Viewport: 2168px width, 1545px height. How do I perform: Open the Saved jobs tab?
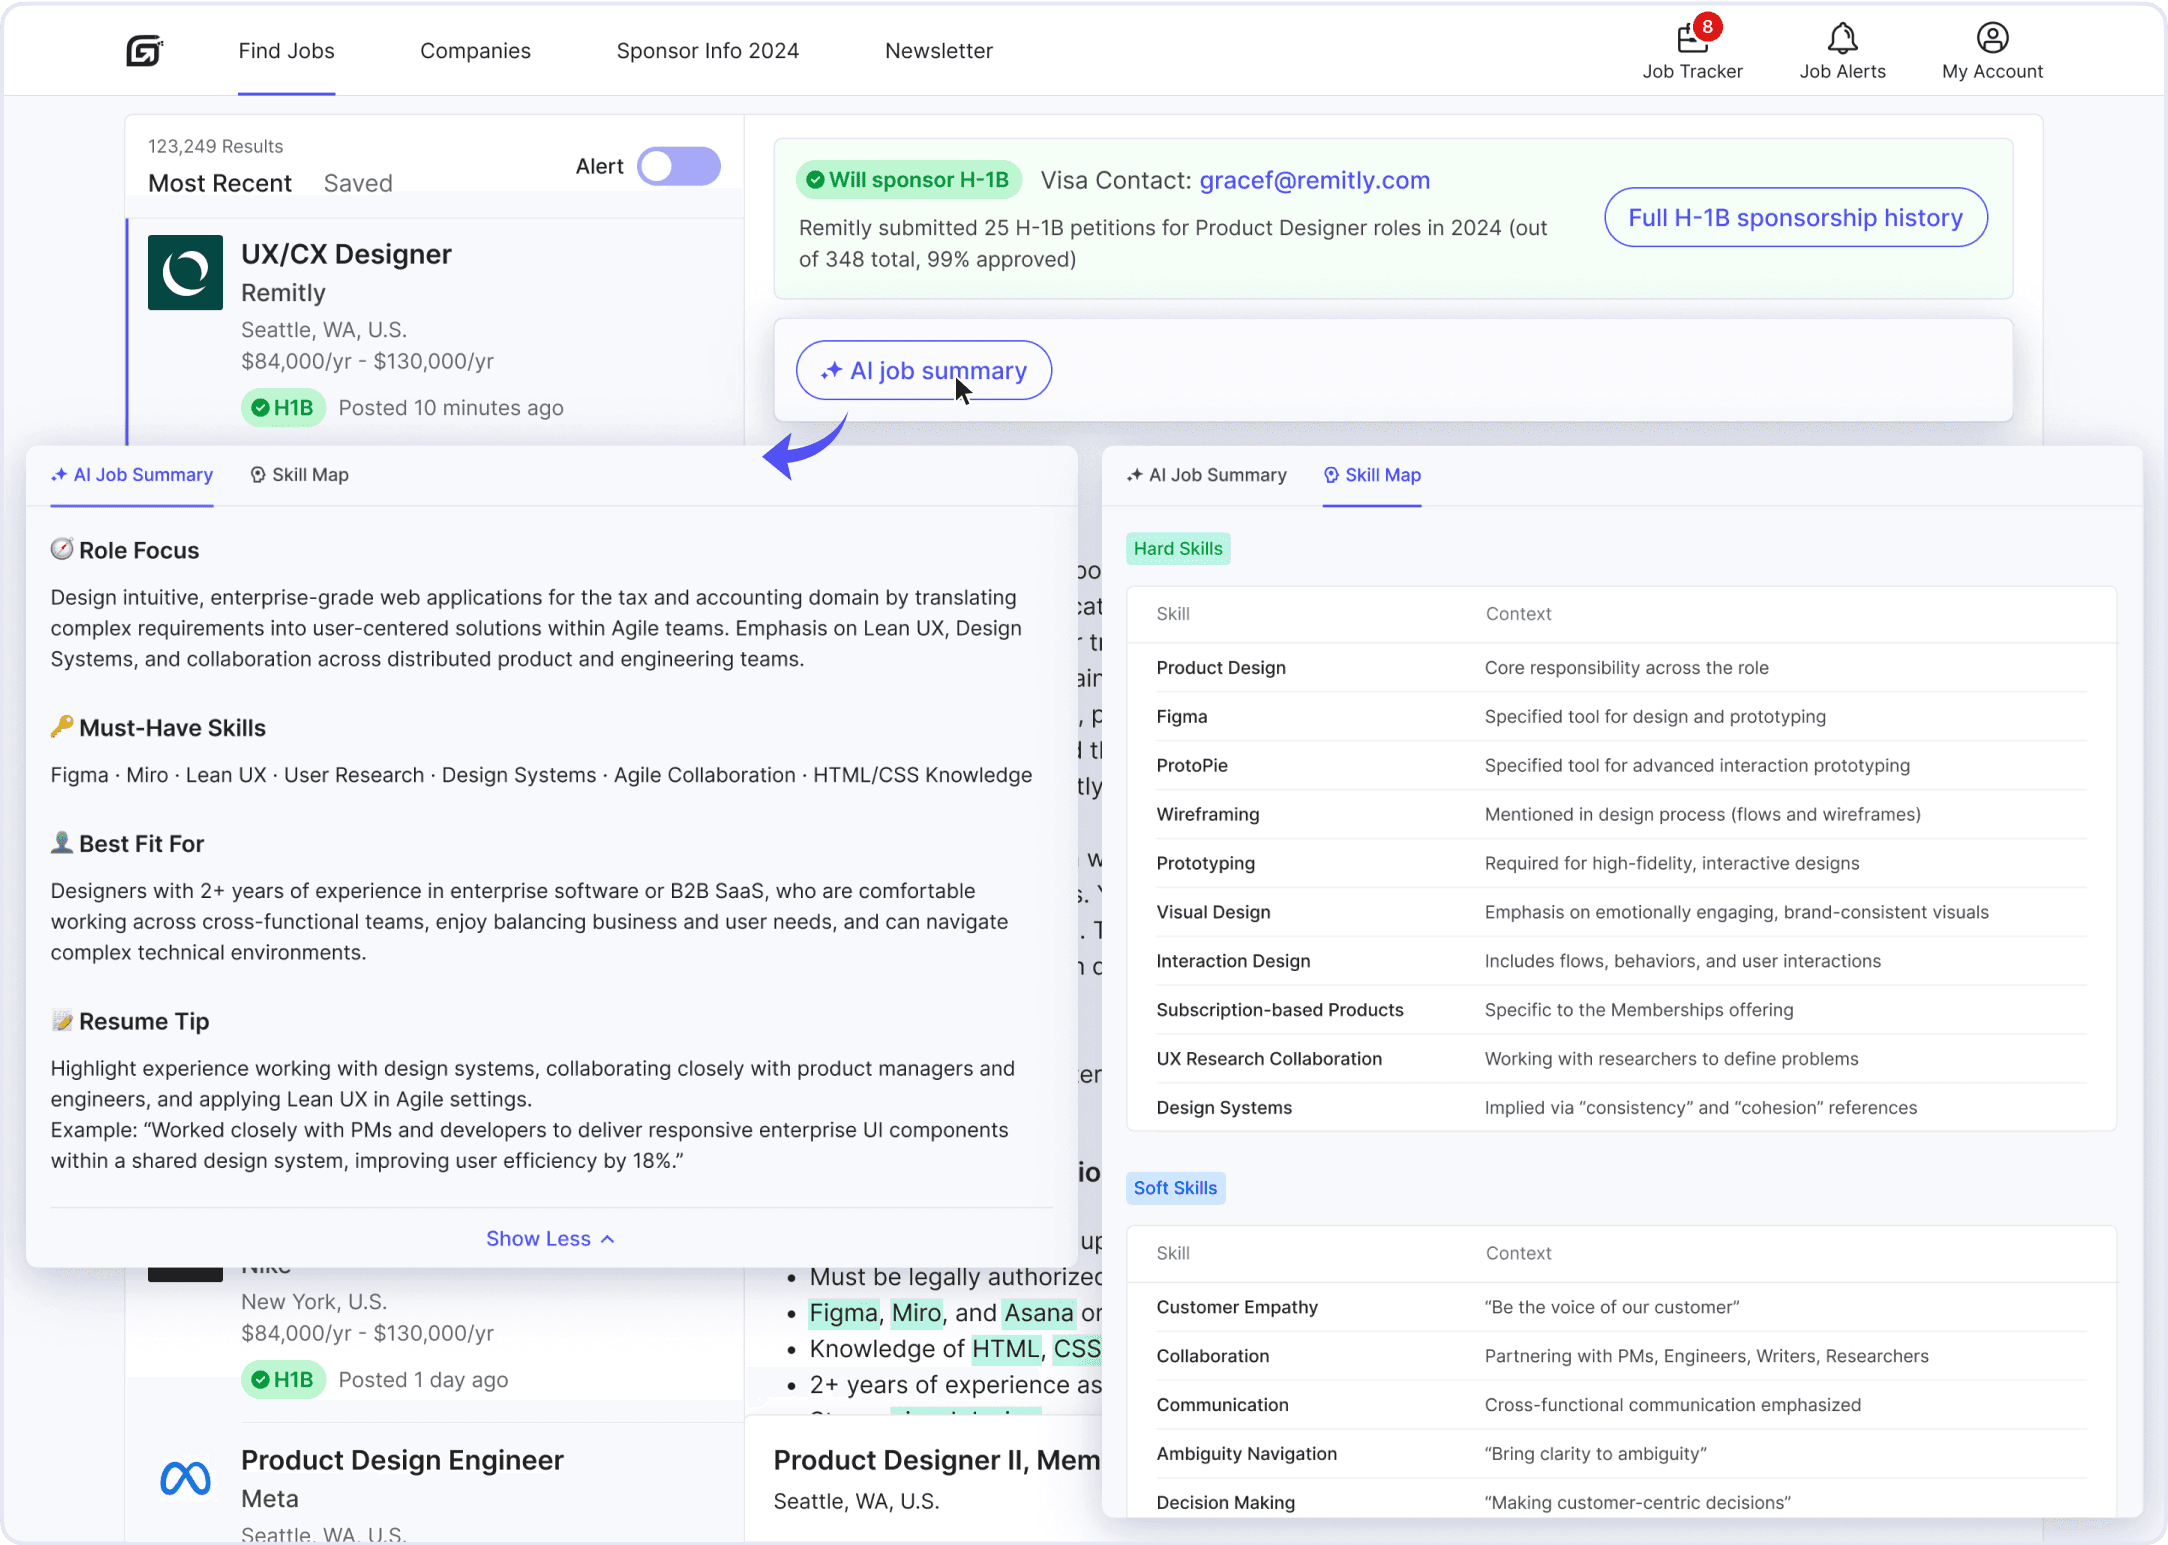(357, 183)
